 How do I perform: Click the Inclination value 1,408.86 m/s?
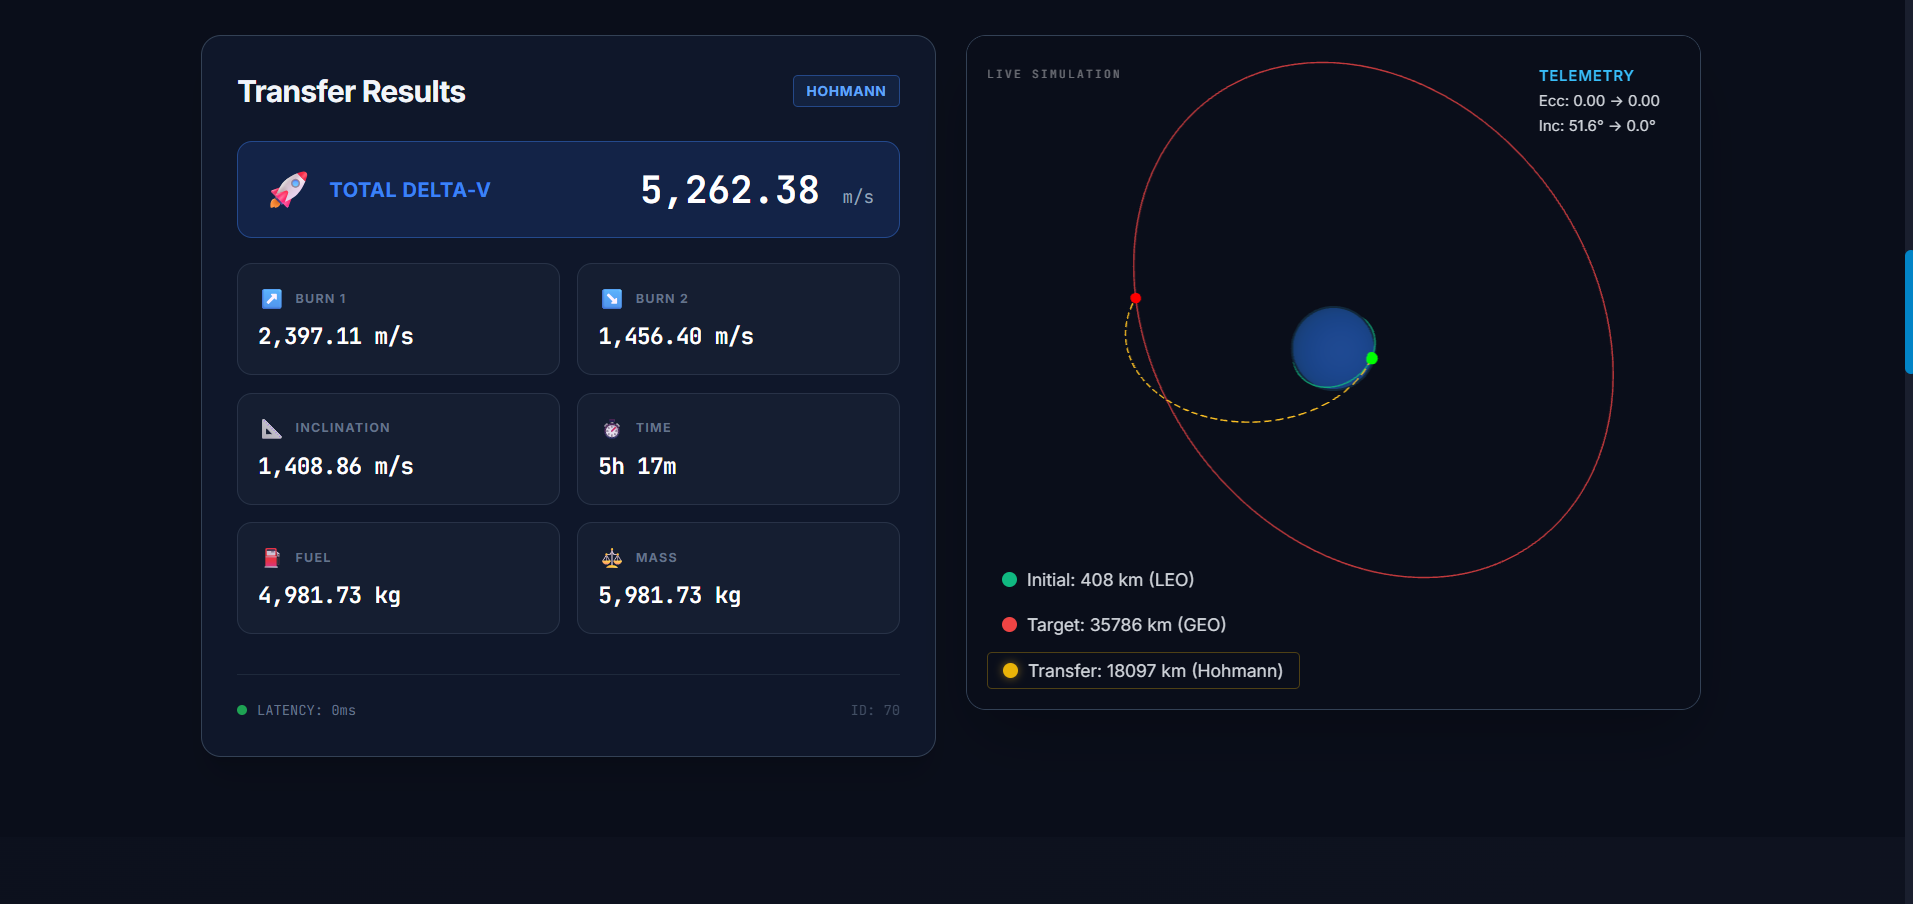click(x=336, y=467)
